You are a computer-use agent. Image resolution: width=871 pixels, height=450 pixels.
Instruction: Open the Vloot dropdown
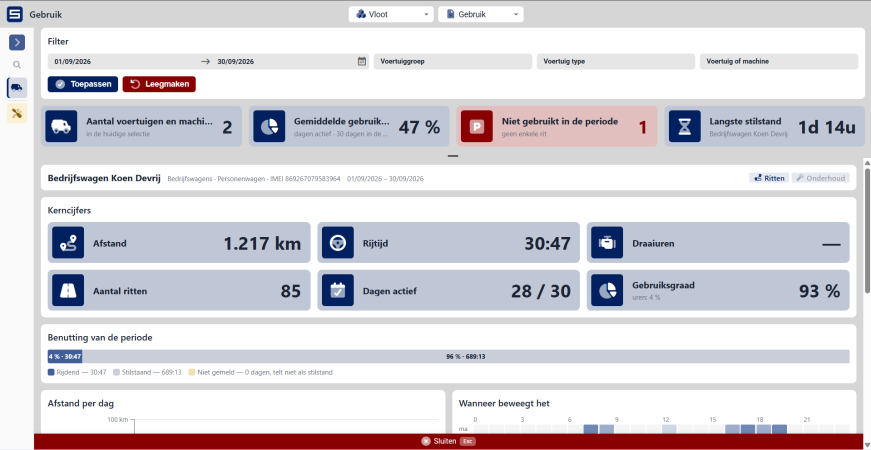391,14
